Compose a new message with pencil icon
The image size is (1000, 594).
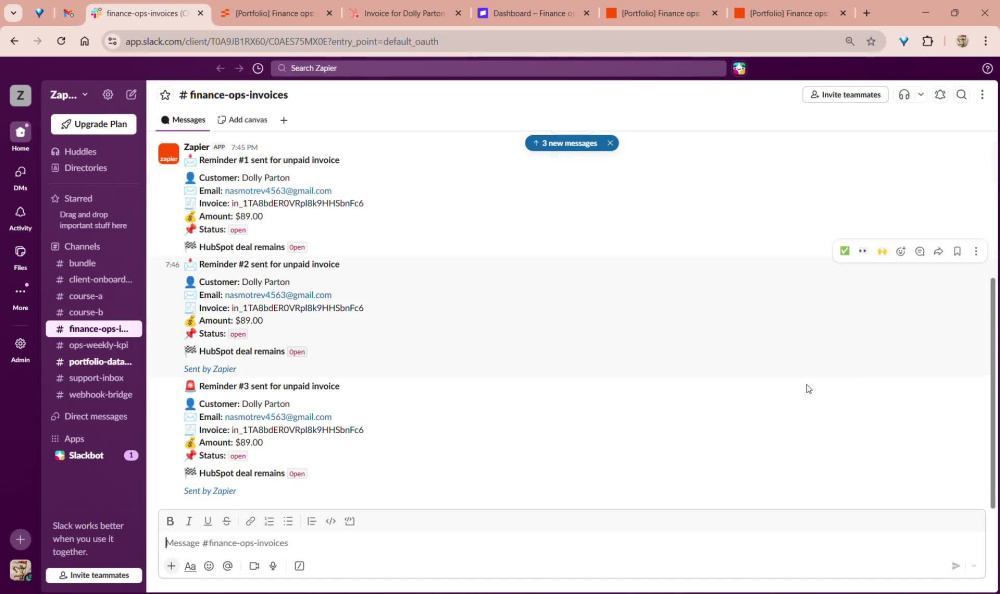click(x=131, y=94)
